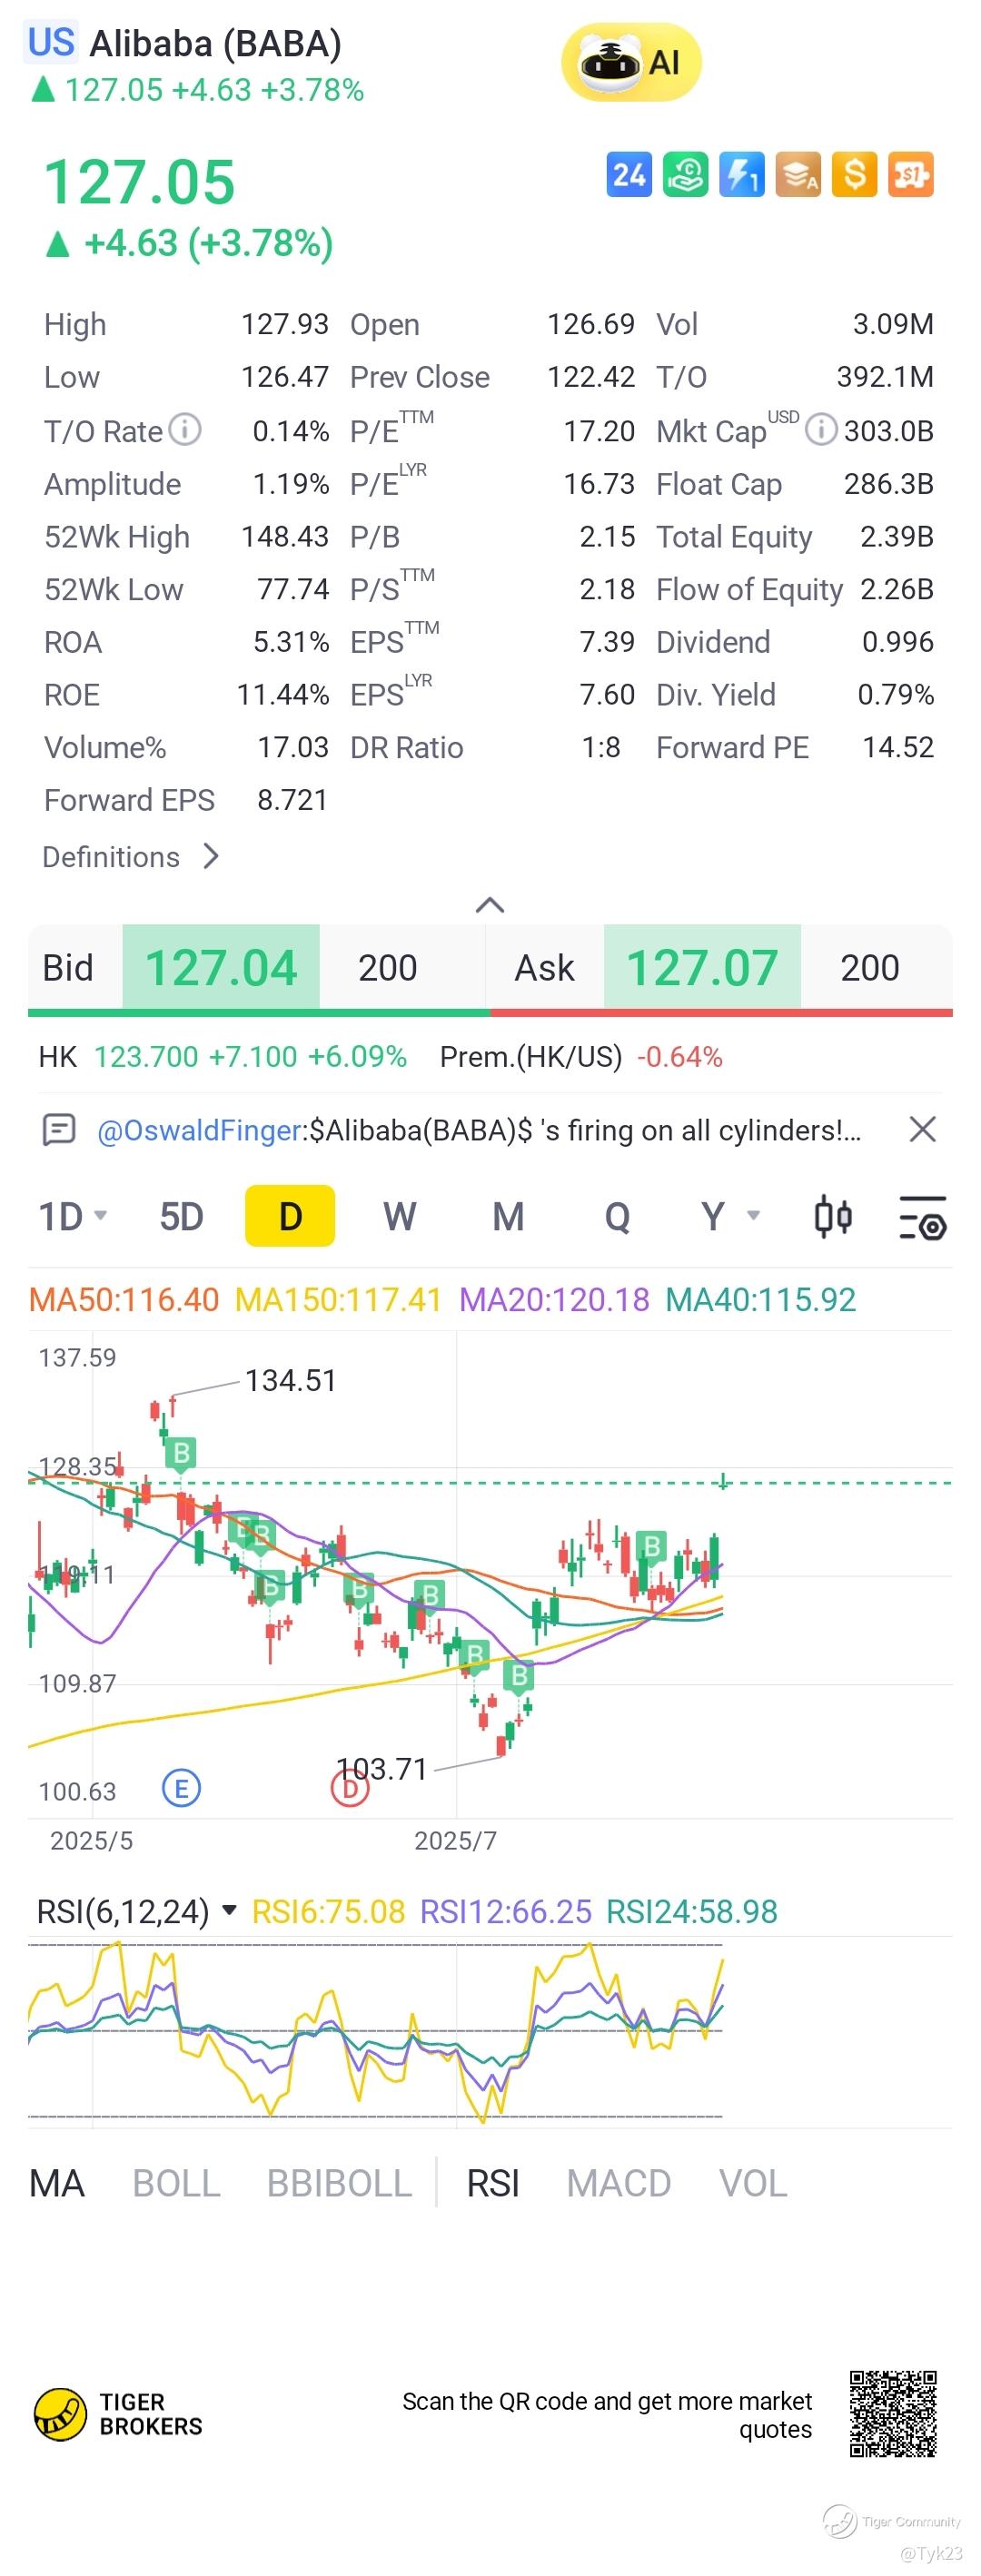Tap the MA50:116.40 legend label
This screenshot has height=2576, width=981.
coord(123,1299)
